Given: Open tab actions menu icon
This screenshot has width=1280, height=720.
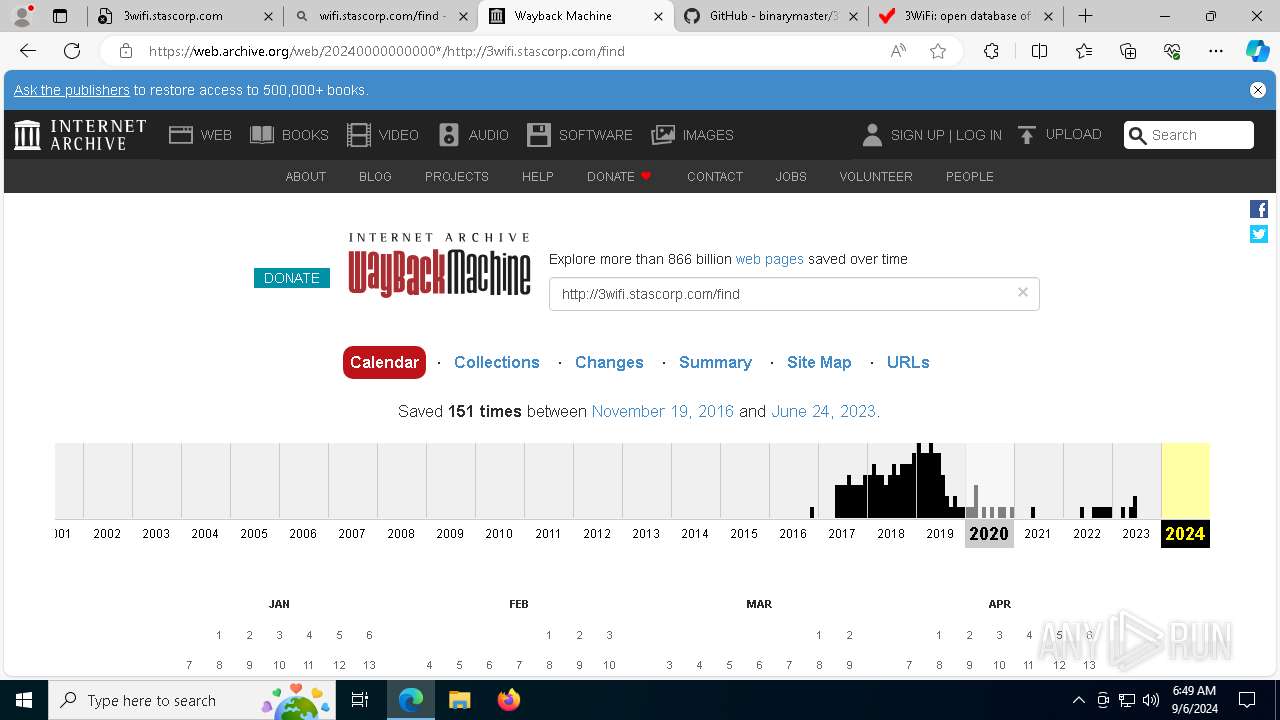Looking at the screenshot, I should tap(60, 16).
